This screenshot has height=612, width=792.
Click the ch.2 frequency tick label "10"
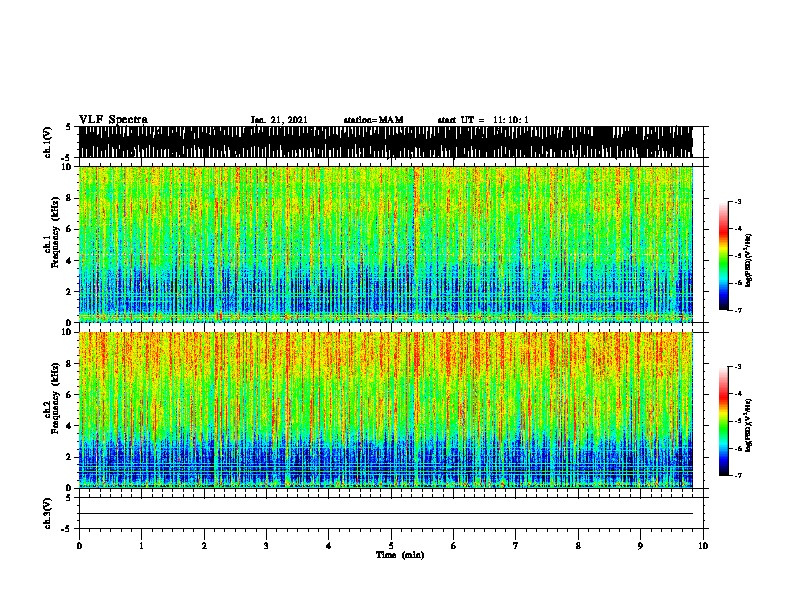coord(68,332)
